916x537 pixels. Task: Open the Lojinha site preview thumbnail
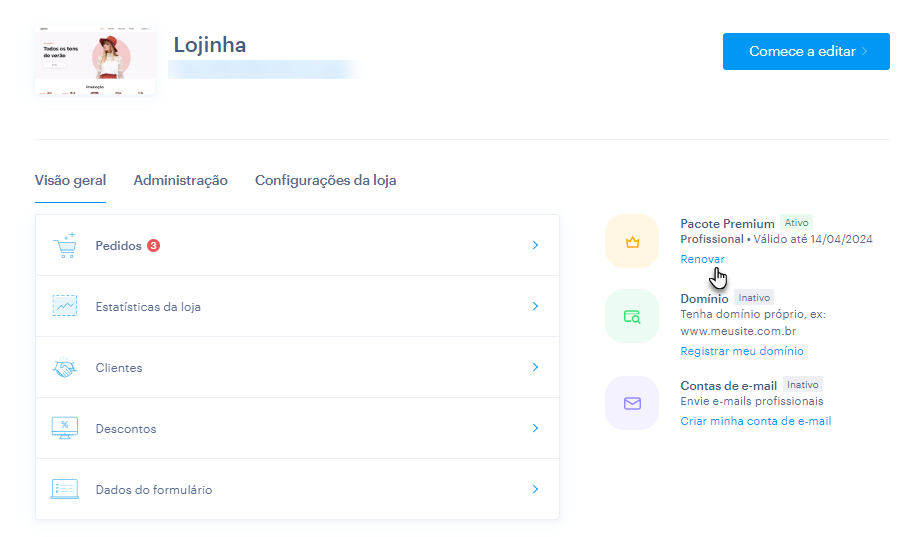point(95,59)
